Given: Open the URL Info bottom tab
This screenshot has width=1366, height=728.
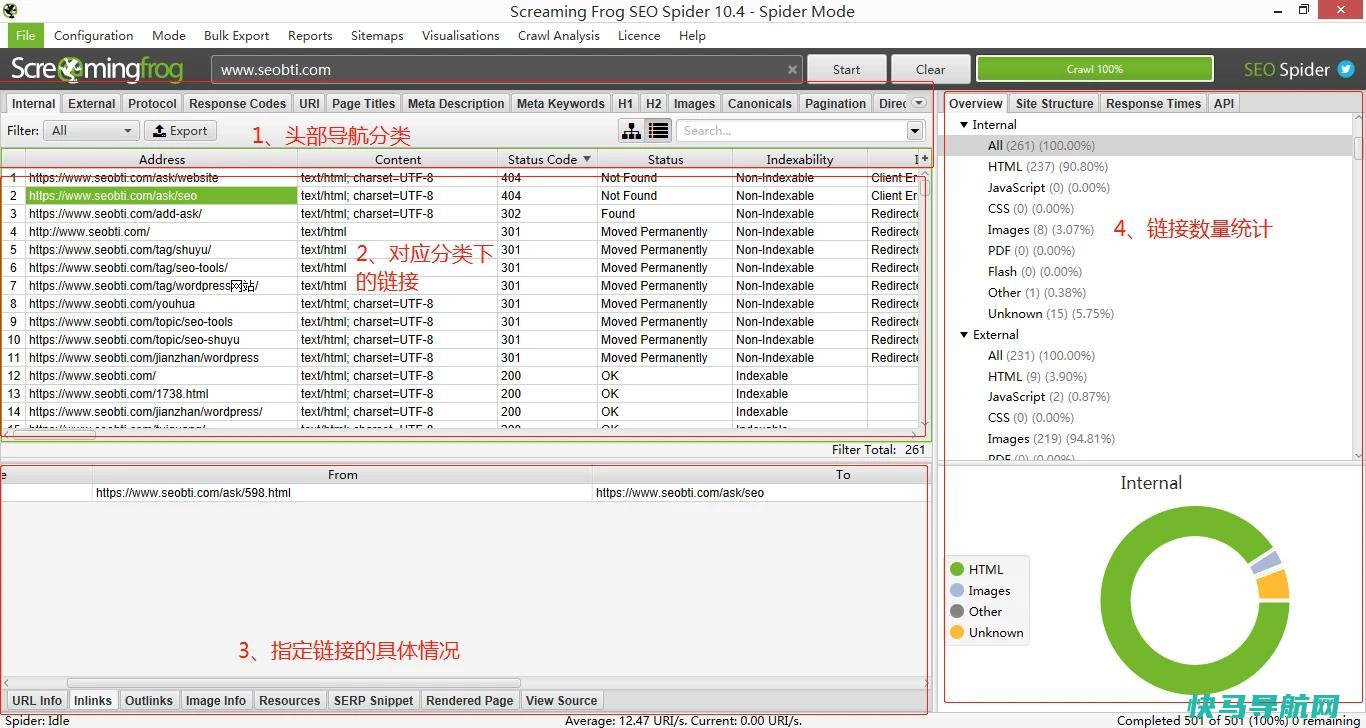Looking at the screenshot, I should [37, 700].
